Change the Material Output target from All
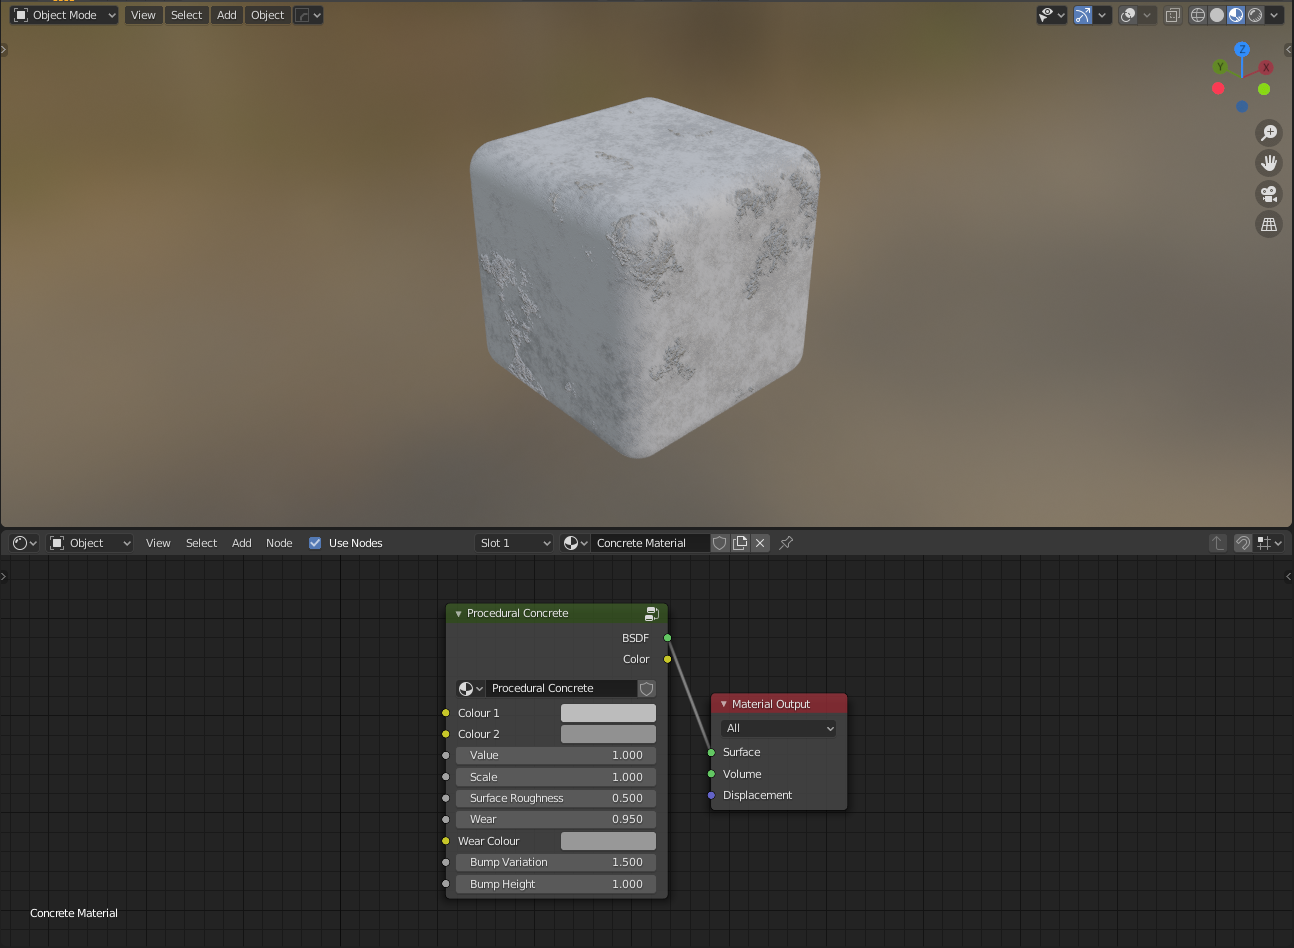This screenshot has height=948, width=1294. point(778,727)
